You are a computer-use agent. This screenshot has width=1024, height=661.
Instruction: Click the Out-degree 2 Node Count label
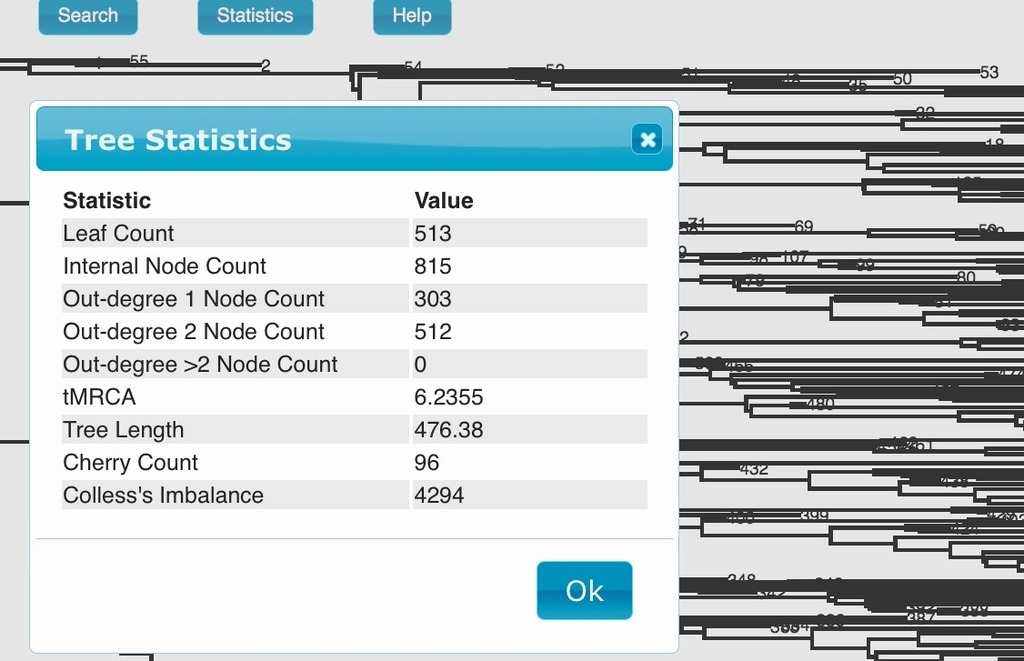[193, 331]
